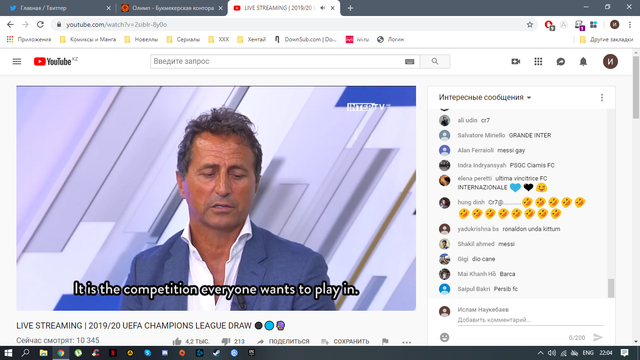640x360 pixels.
Task: Open Saipul Bakri chat avatar
Action: [444, 289]
